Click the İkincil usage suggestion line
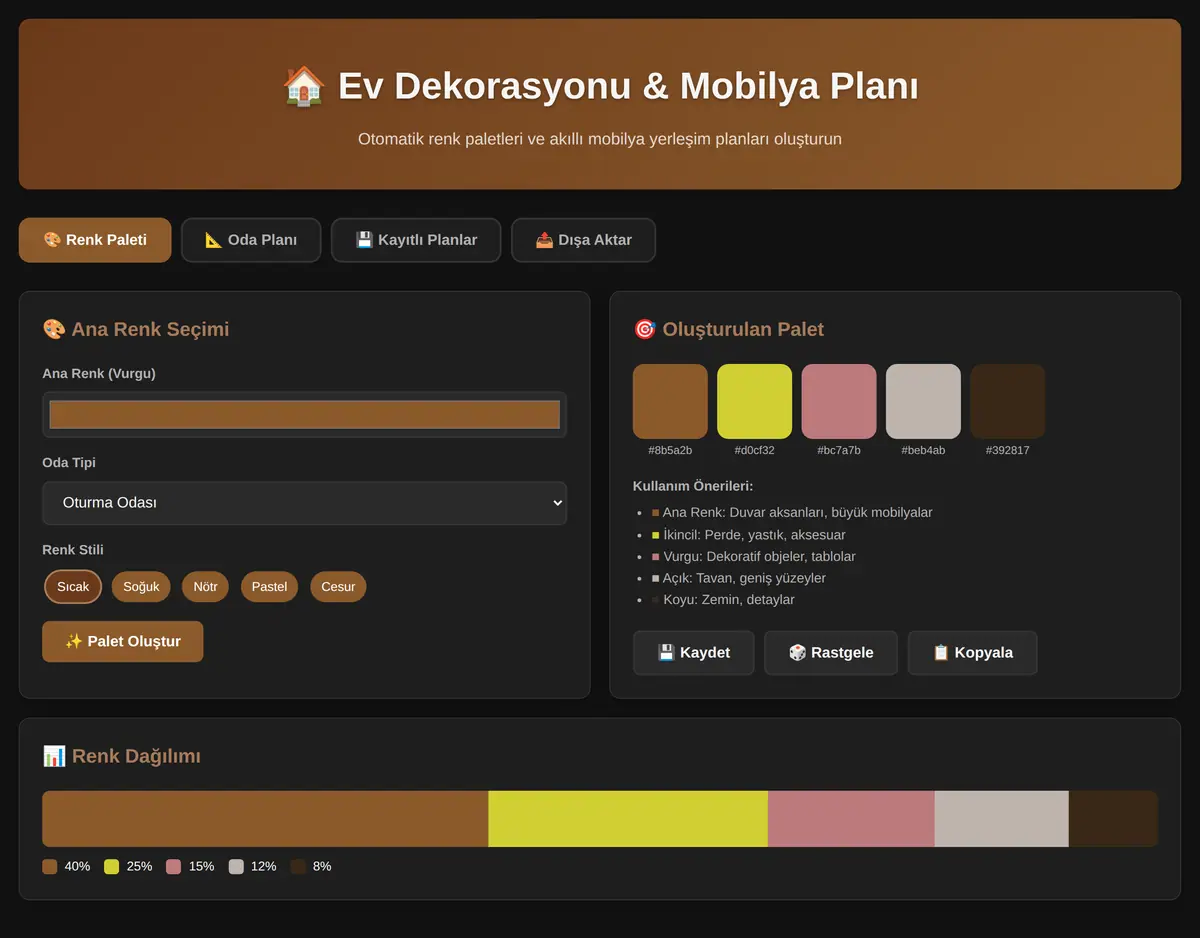The height and width of the screenshot is (938, 1200). click(748, 535)
